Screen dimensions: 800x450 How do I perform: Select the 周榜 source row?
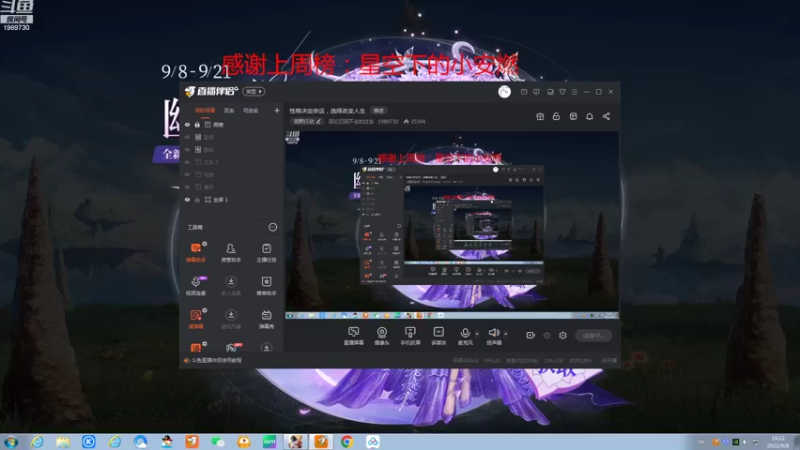[232, 124]
